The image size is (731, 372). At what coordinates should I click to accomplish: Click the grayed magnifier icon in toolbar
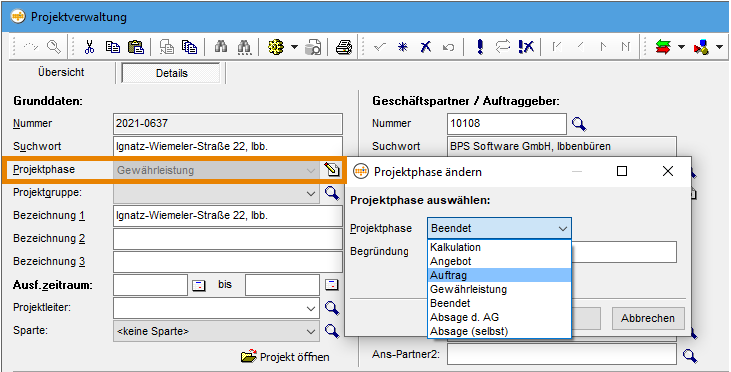pyautogui.click(x=54, y=47)
